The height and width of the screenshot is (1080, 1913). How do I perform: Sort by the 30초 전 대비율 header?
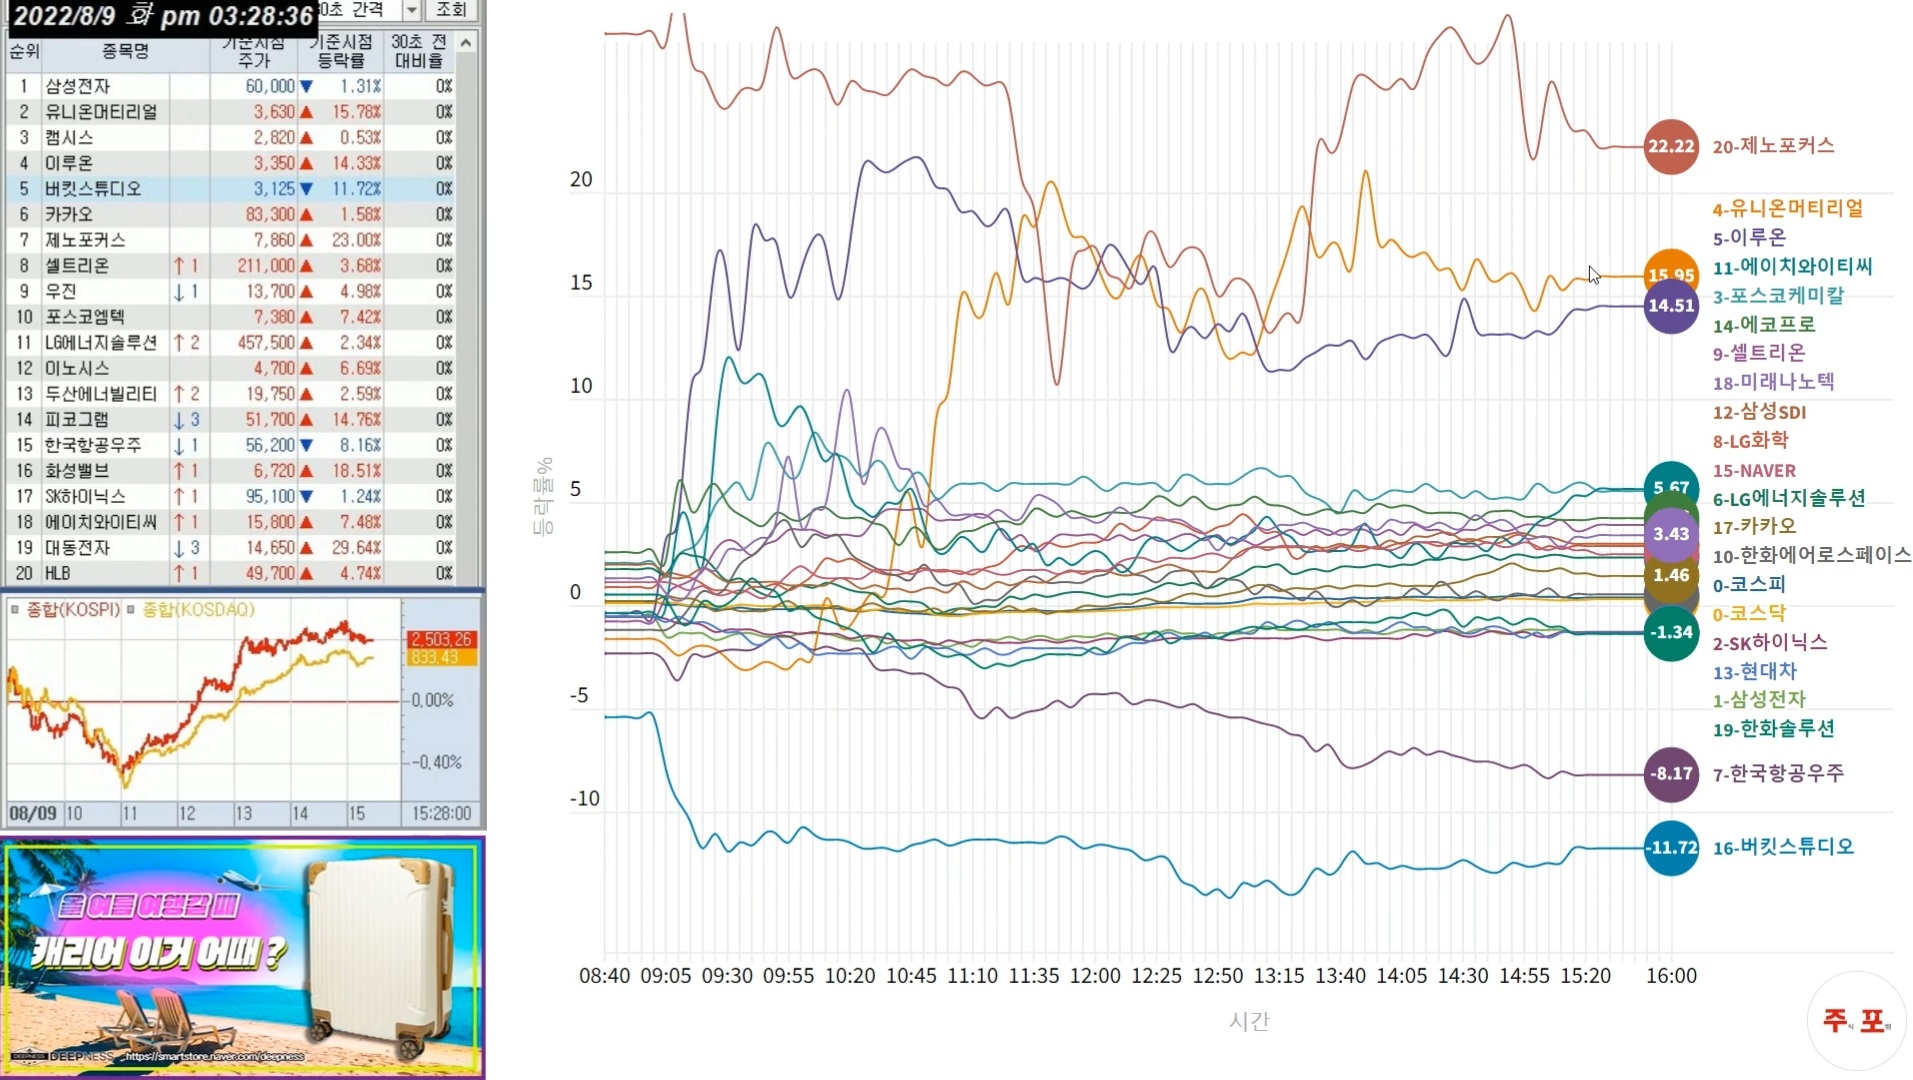point(419,51)
